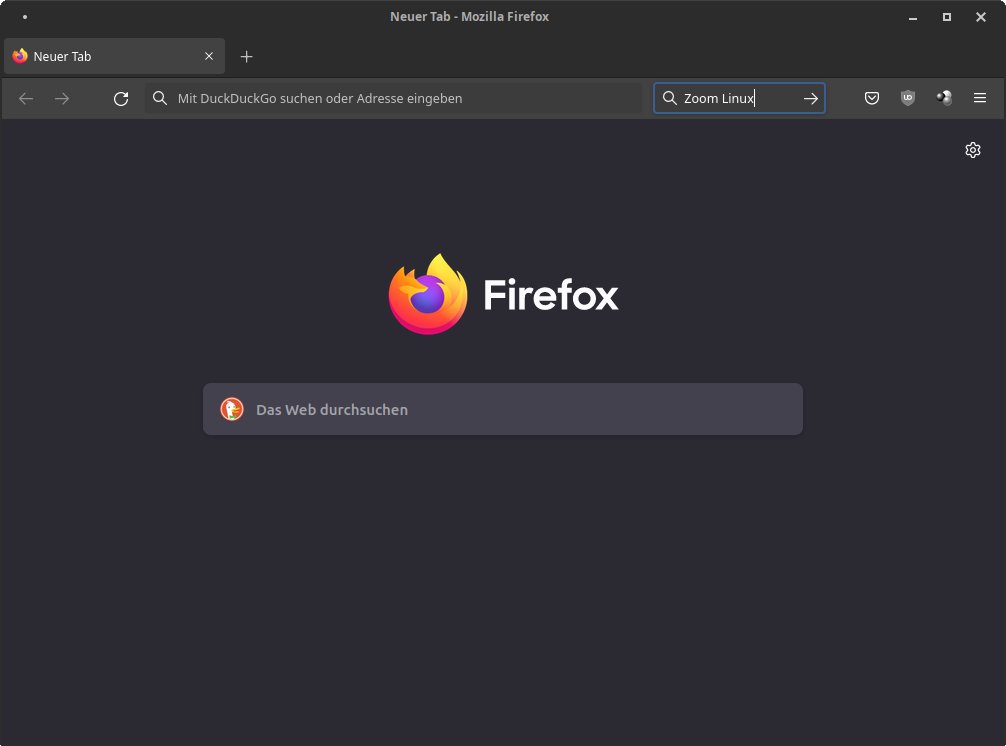Focus the DuckDuckGo address bar

click(393, 98)
